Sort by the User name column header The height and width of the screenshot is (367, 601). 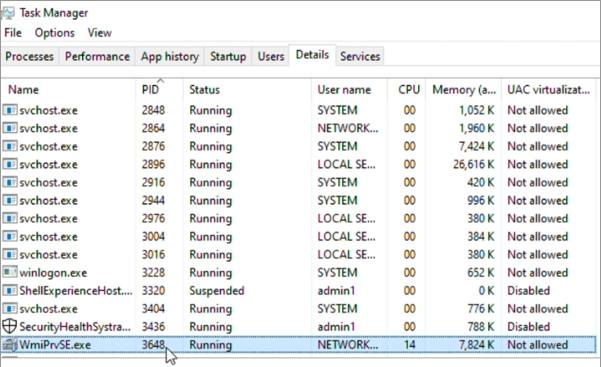(x=350, y=89)
